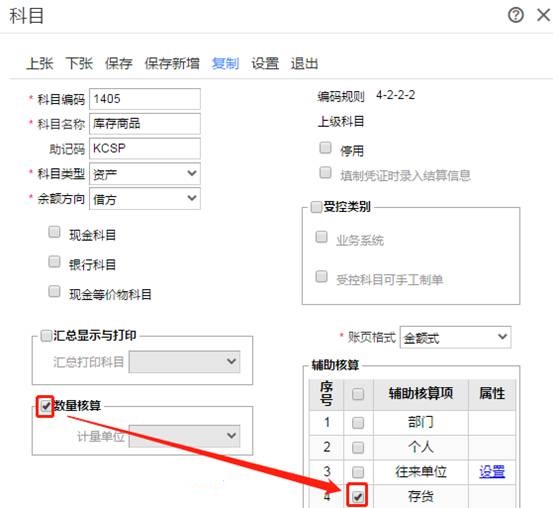The height and width of the screenshot is (508, 553).
Task: Open the help question mark icon
Action: [x=516, y=15]
